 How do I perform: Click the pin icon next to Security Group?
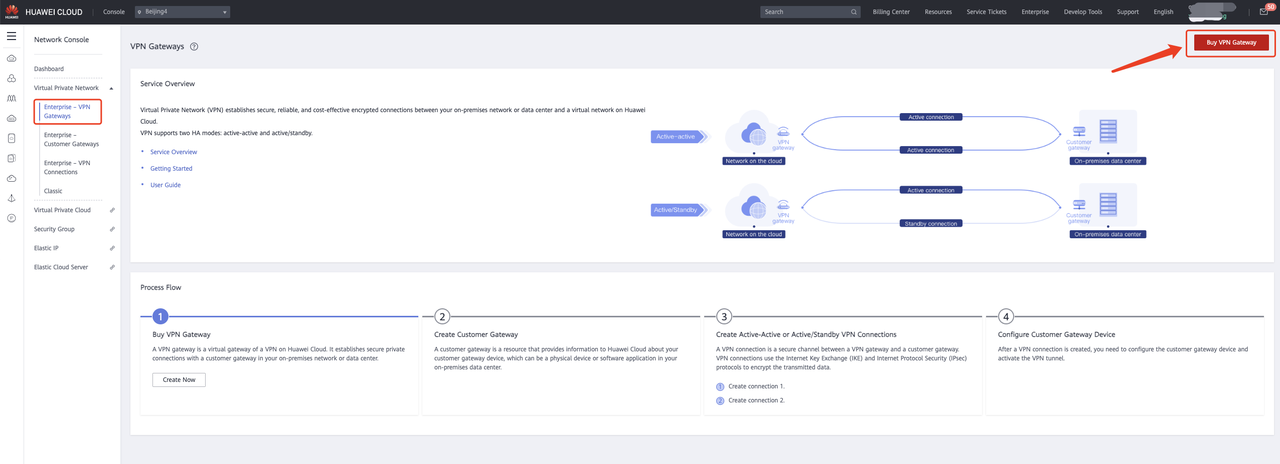[112, 229]
